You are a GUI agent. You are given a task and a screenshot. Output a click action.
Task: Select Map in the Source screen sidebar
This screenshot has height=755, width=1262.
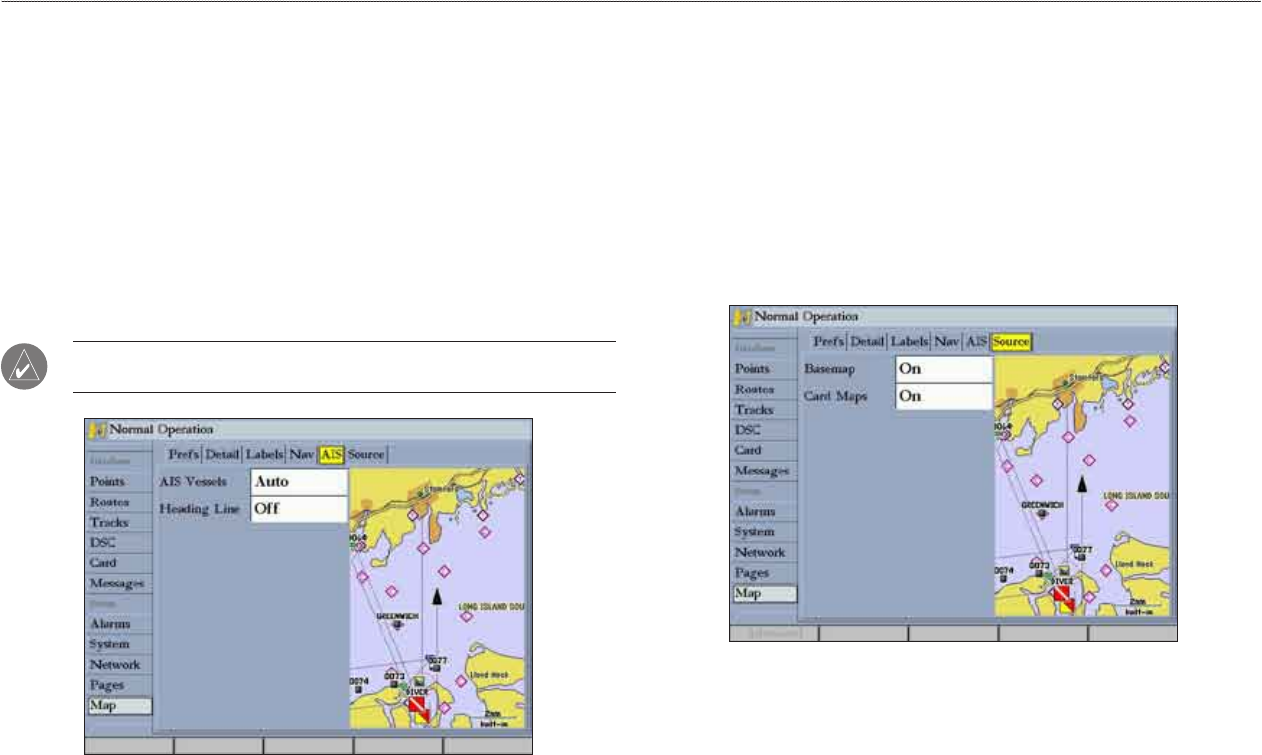(764, 593)
